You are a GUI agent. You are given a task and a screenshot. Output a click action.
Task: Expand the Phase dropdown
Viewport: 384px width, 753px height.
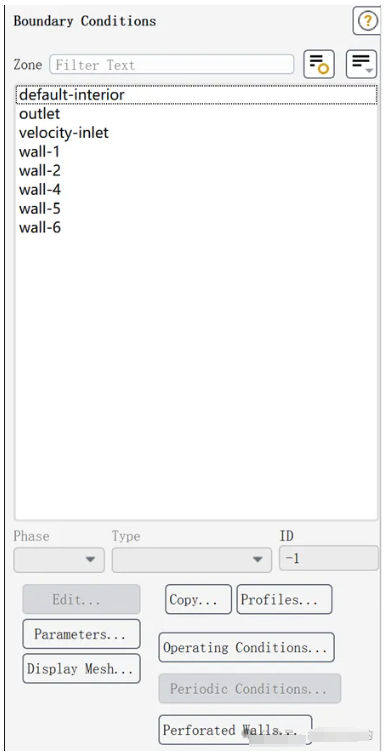[59, 560]
